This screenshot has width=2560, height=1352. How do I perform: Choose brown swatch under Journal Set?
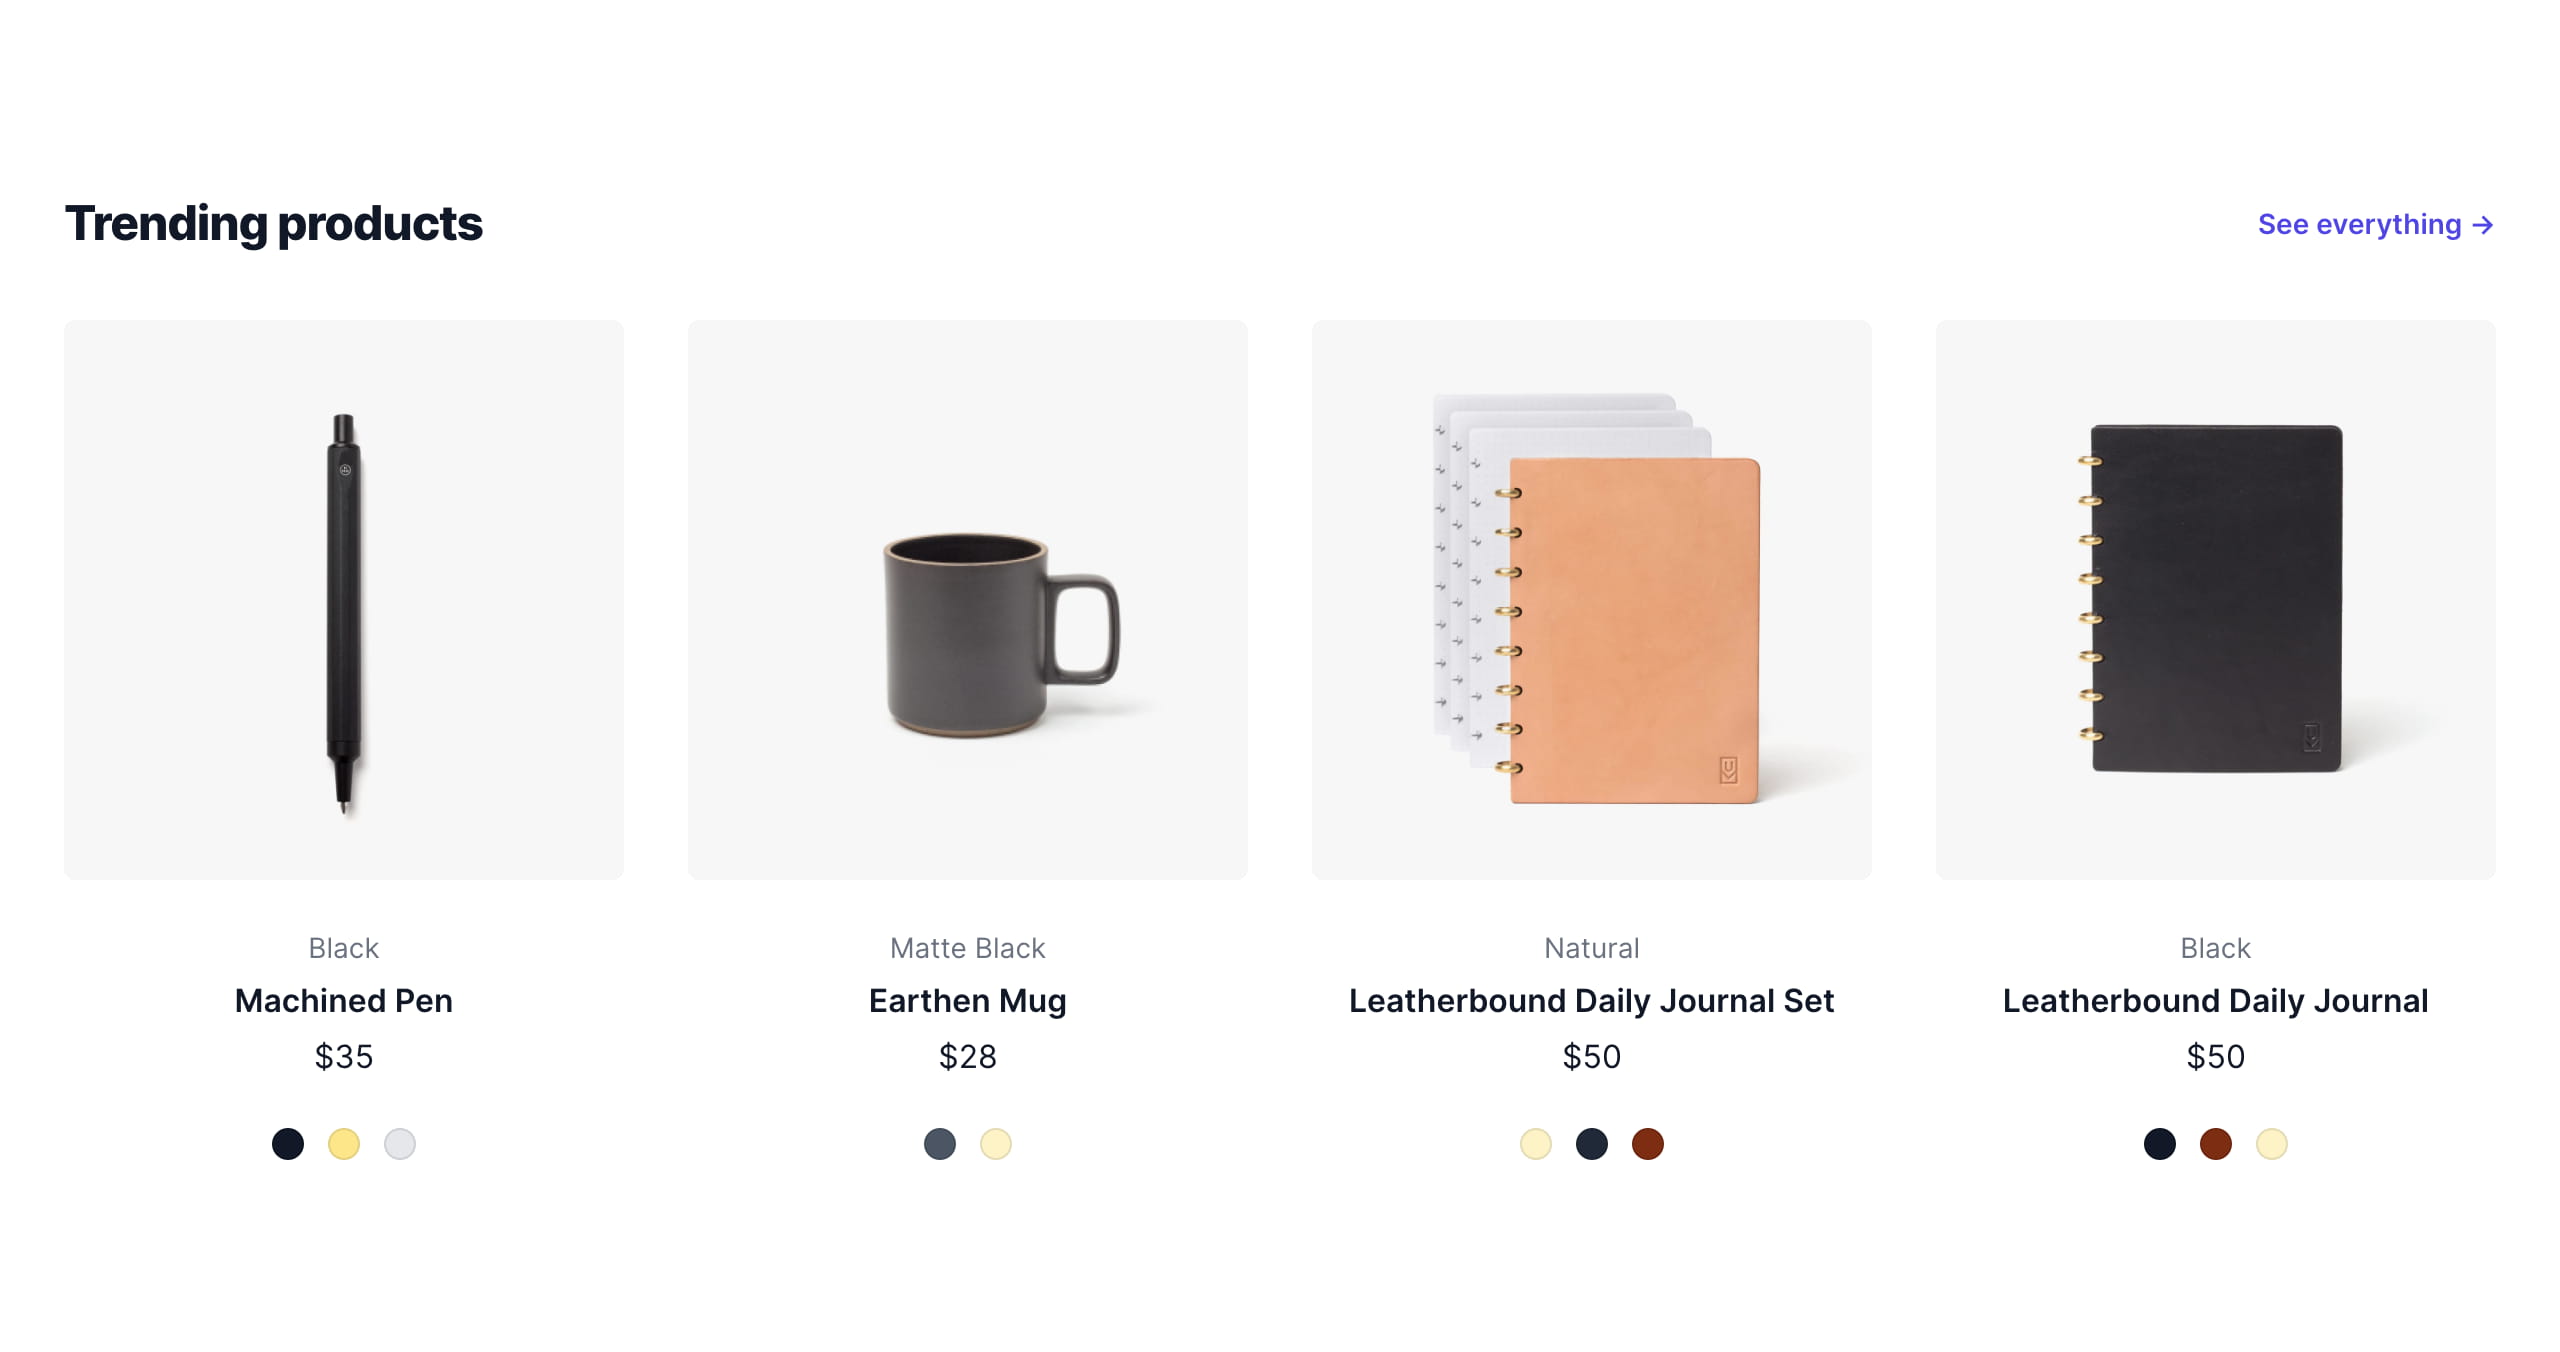pos(1648,1144)
